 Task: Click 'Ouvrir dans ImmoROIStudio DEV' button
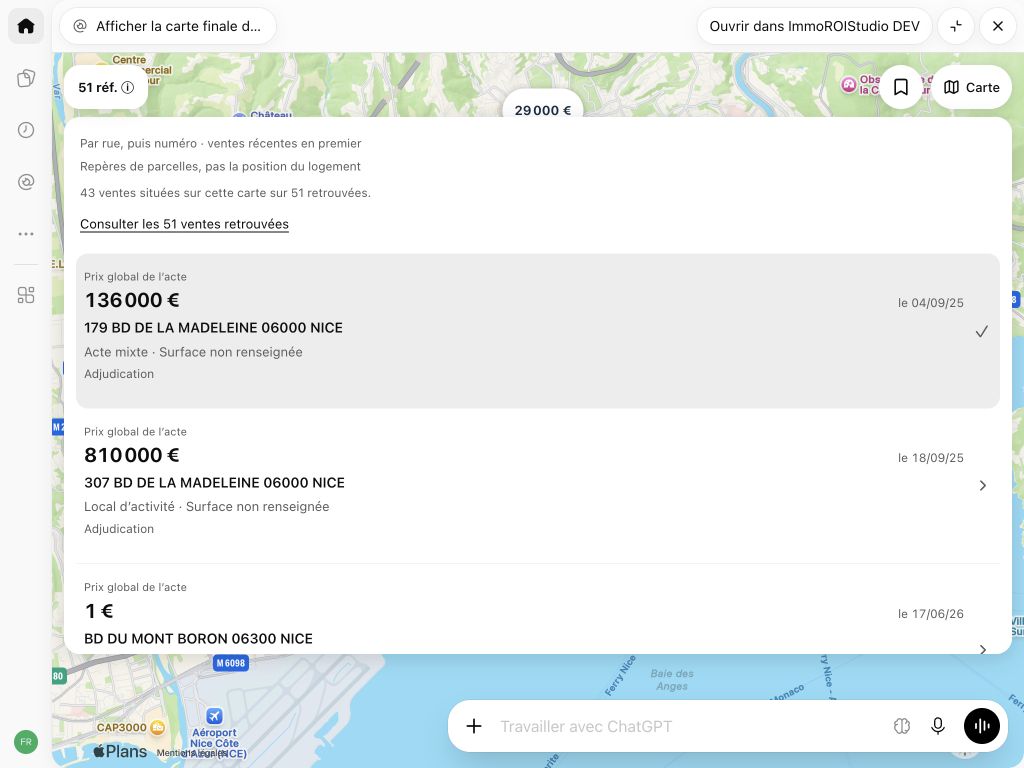coord(814,26)
